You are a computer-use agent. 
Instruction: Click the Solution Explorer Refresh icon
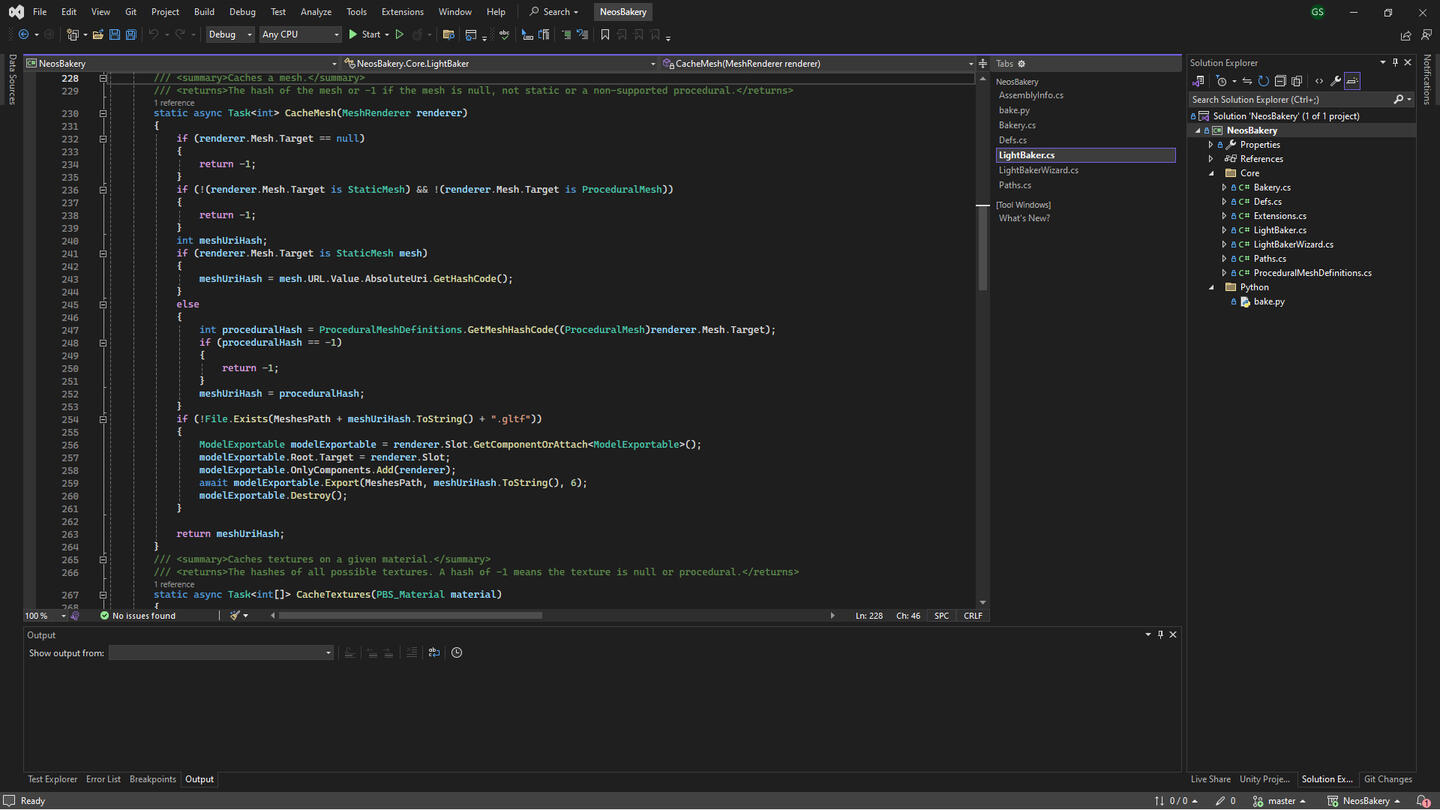coord(1263,81)
